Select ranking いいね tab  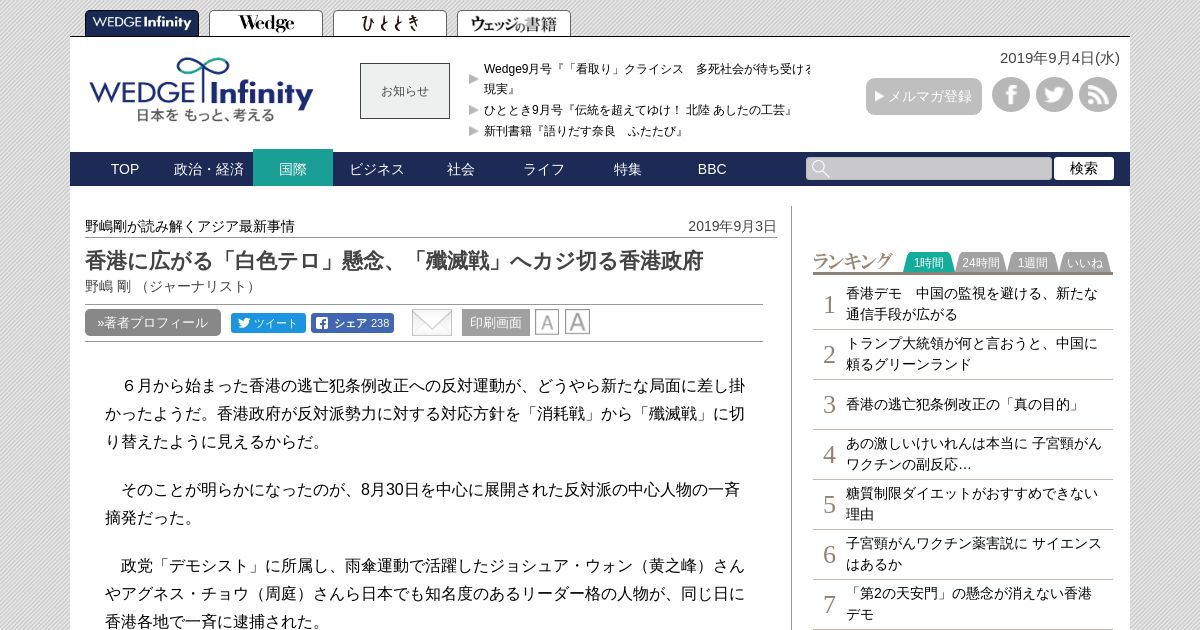1085,262
